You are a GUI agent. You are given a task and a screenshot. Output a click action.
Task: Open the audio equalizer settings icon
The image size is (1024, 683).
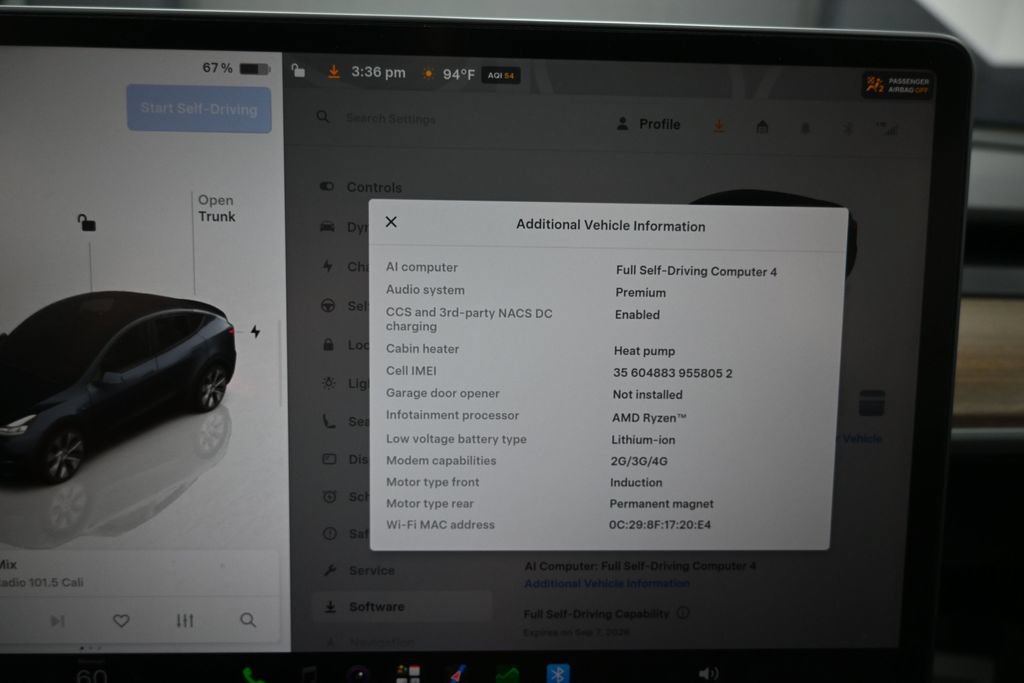tap(185, 620)
